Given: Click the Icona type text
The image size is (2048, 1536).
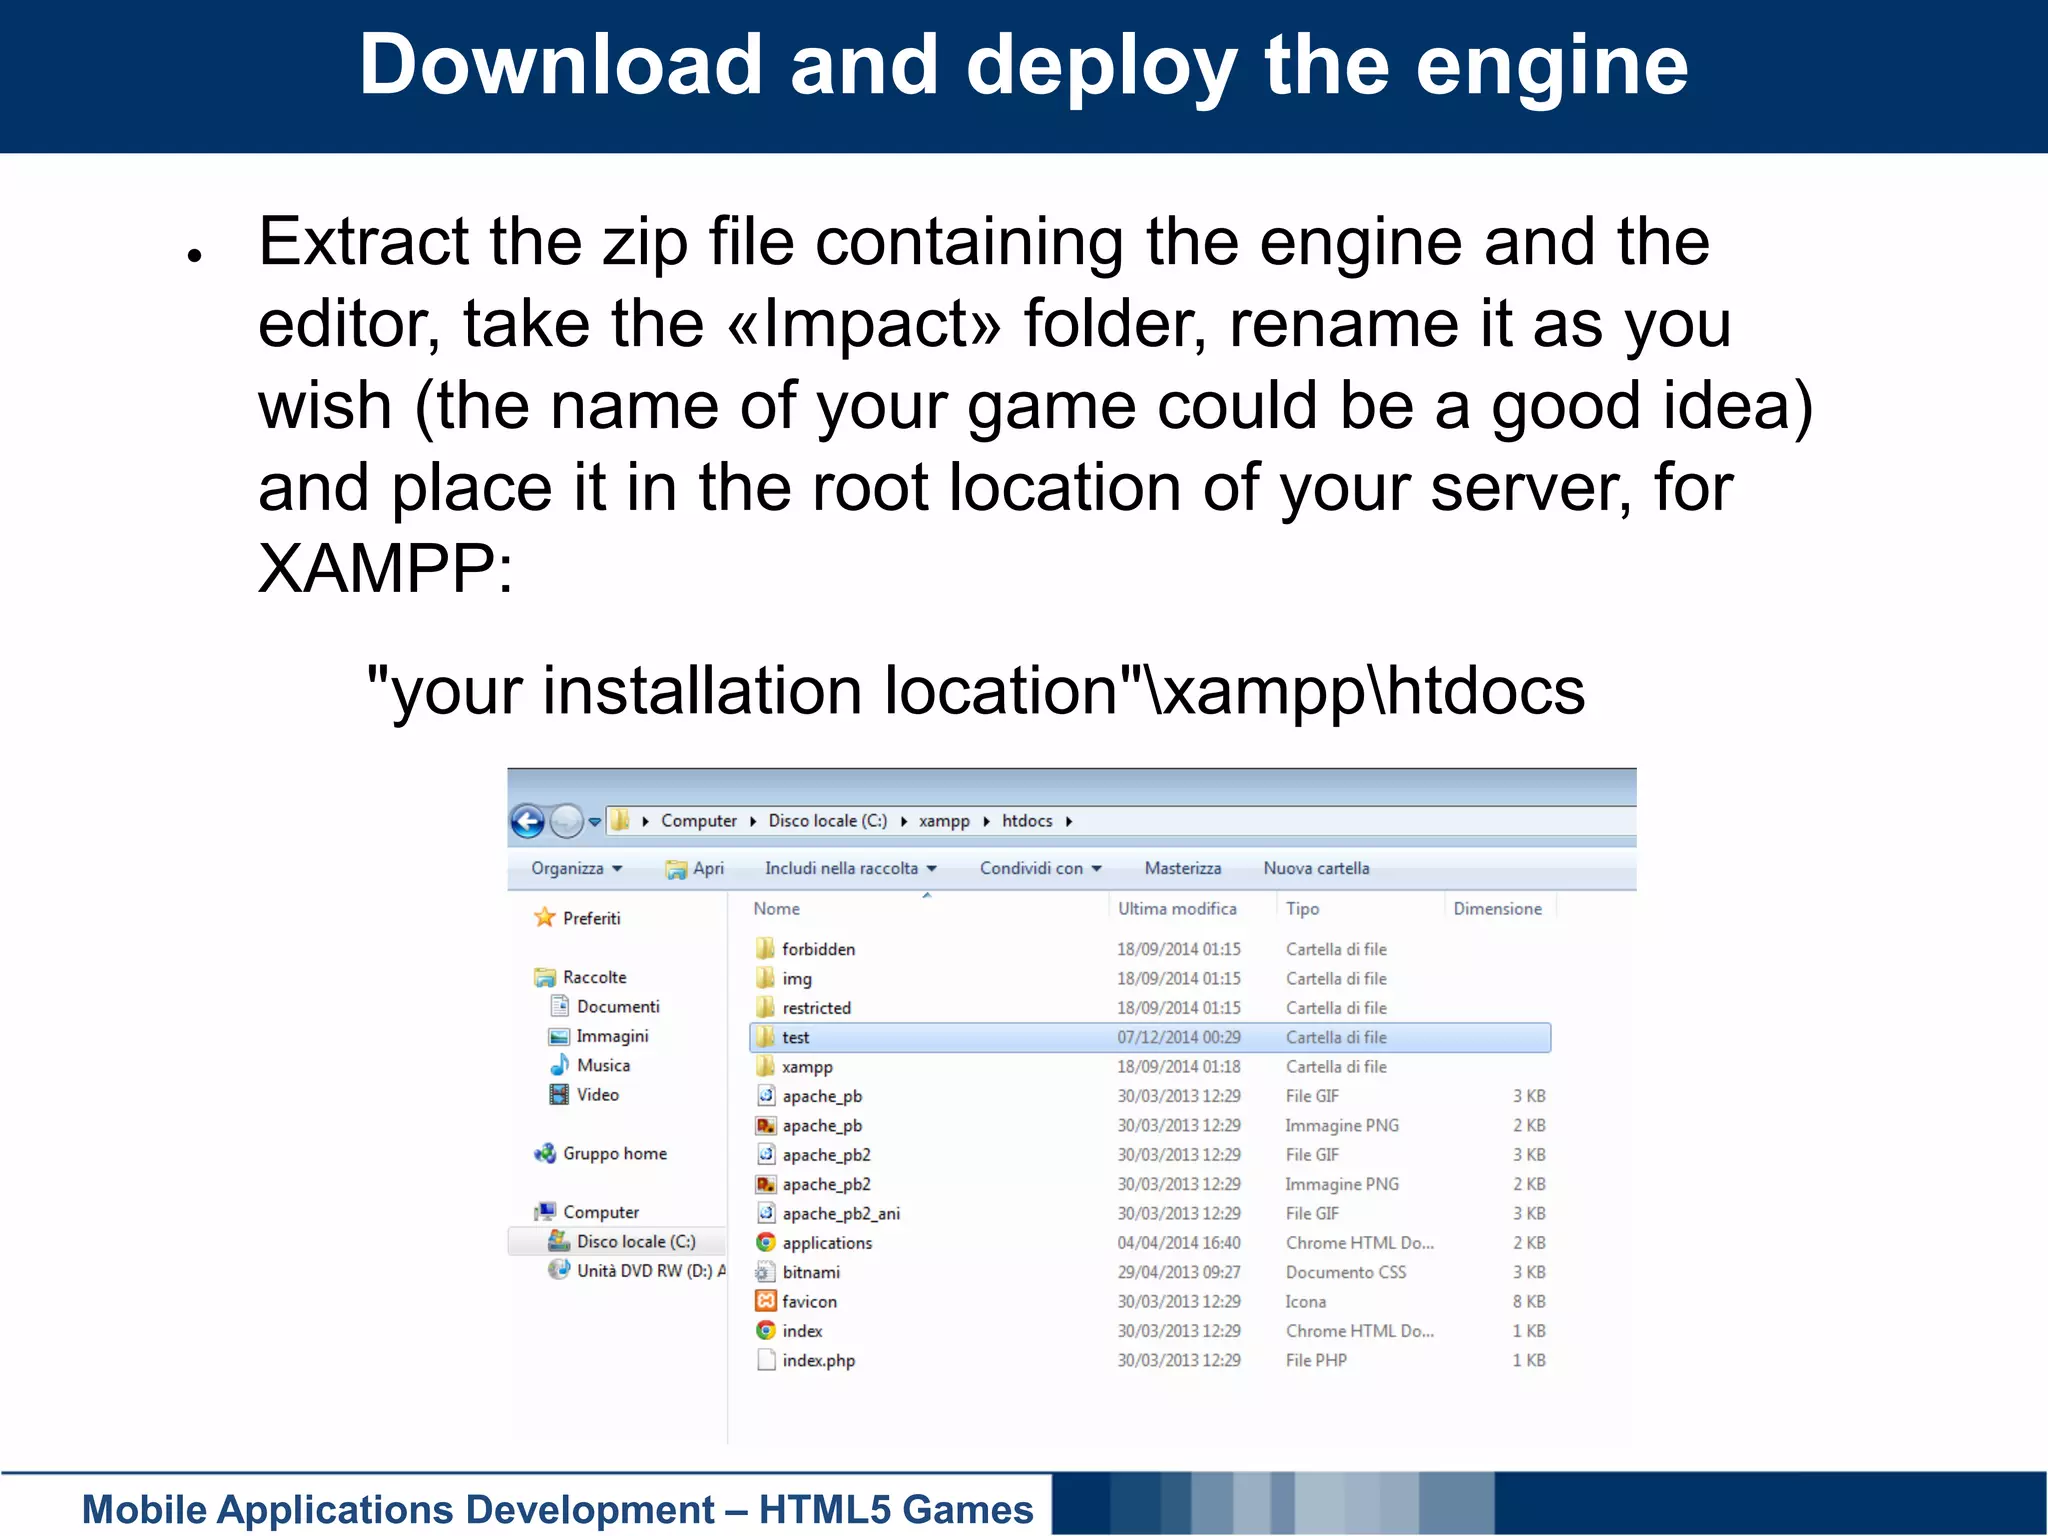Looking at the screenshot, I should 1306,1301.
